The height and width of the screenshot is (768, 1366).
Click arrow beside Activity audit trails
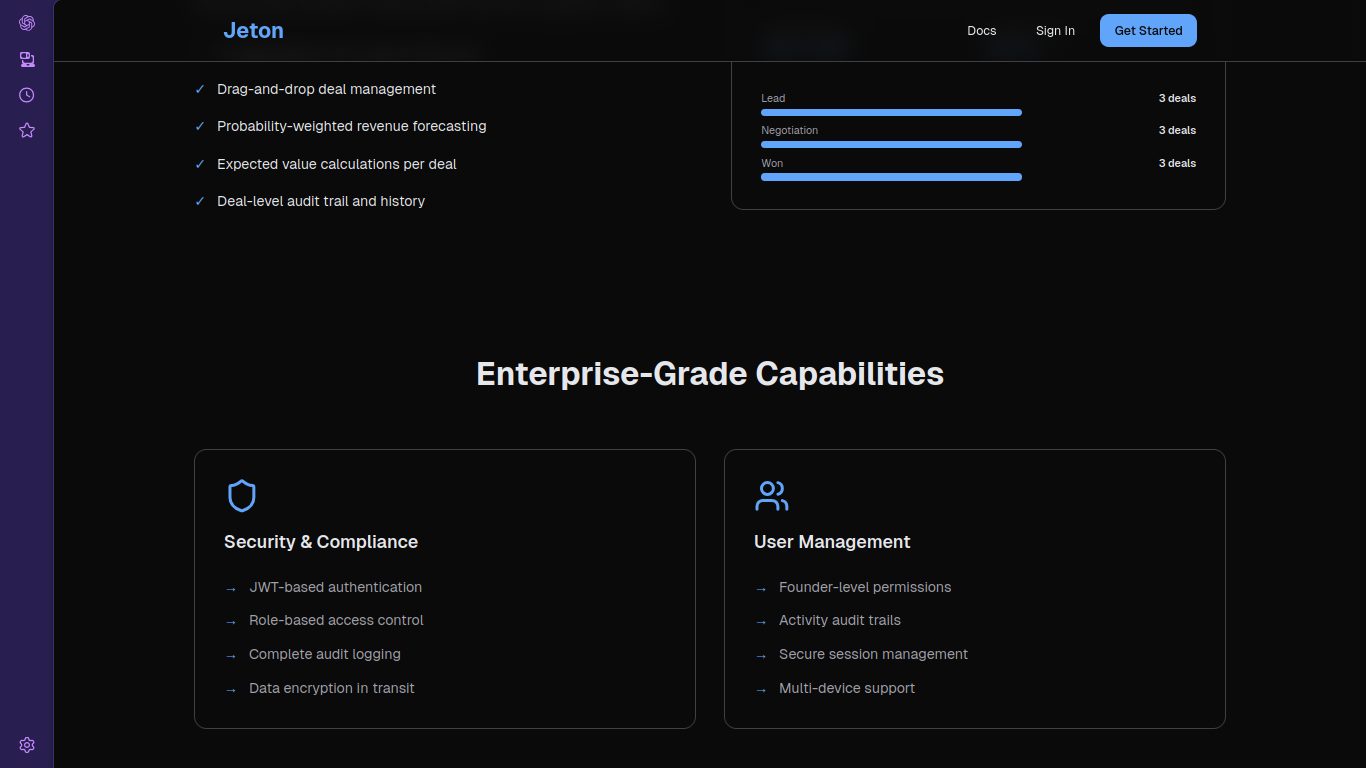click(x=761, y=622)
